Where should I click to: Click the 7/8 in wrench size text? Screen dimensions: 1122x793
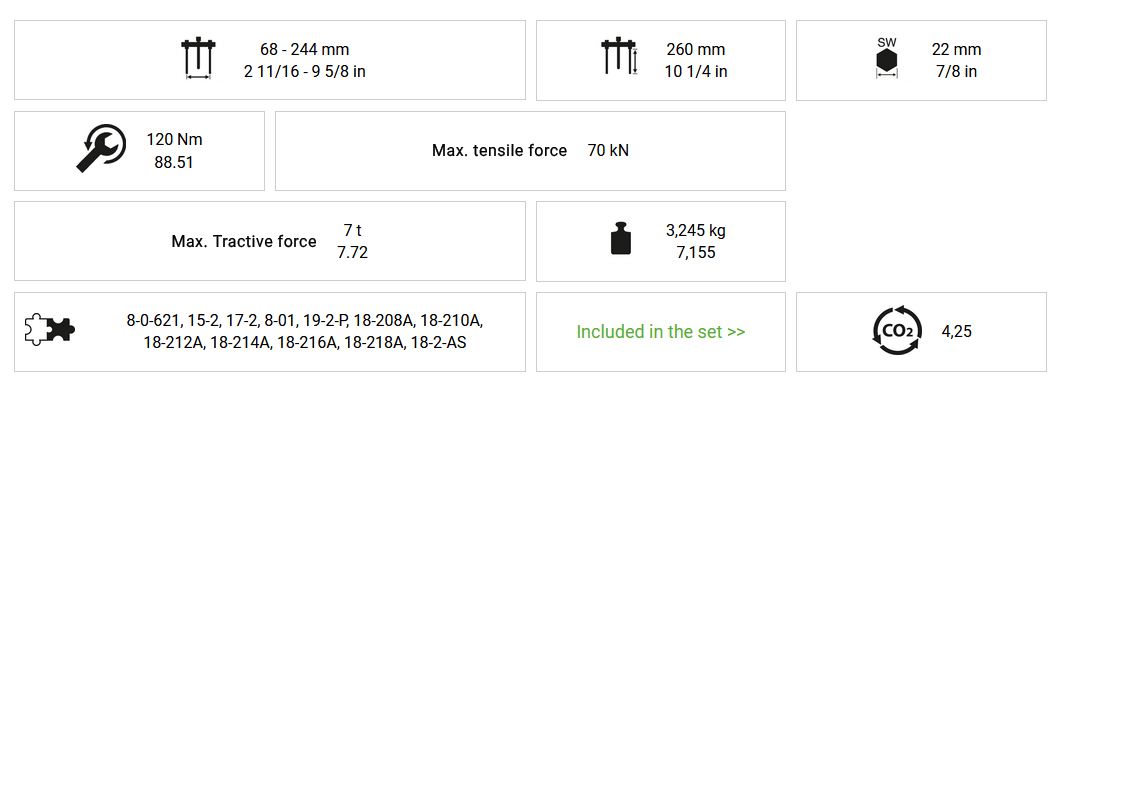[x=956, y=71]
